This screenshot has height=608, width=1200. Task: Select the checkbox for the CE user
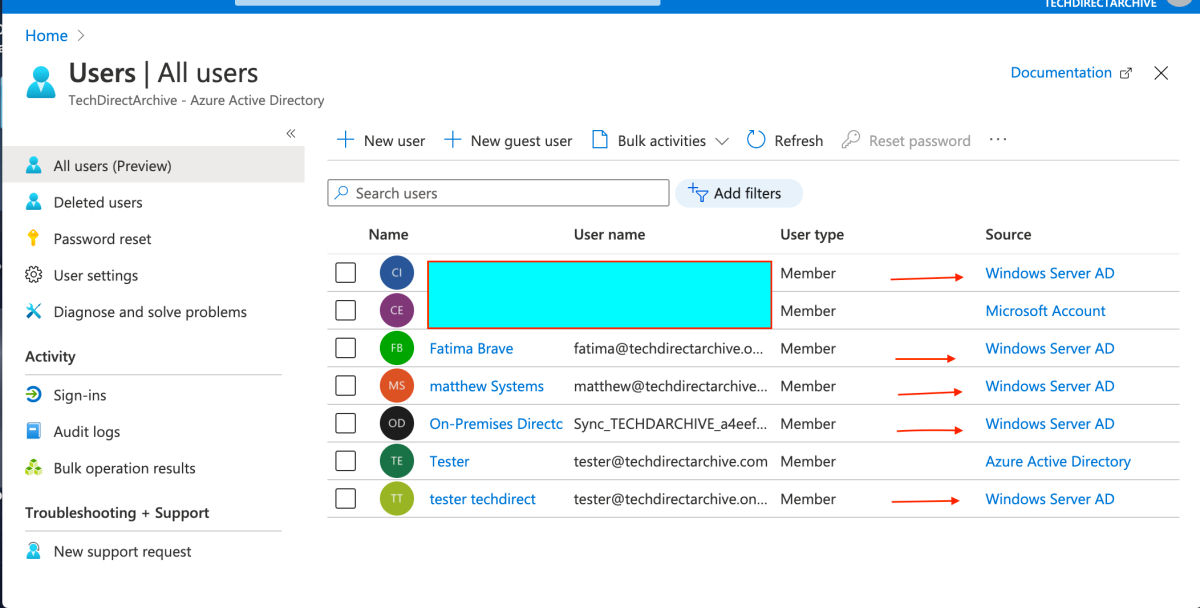[x=345, y=310]
